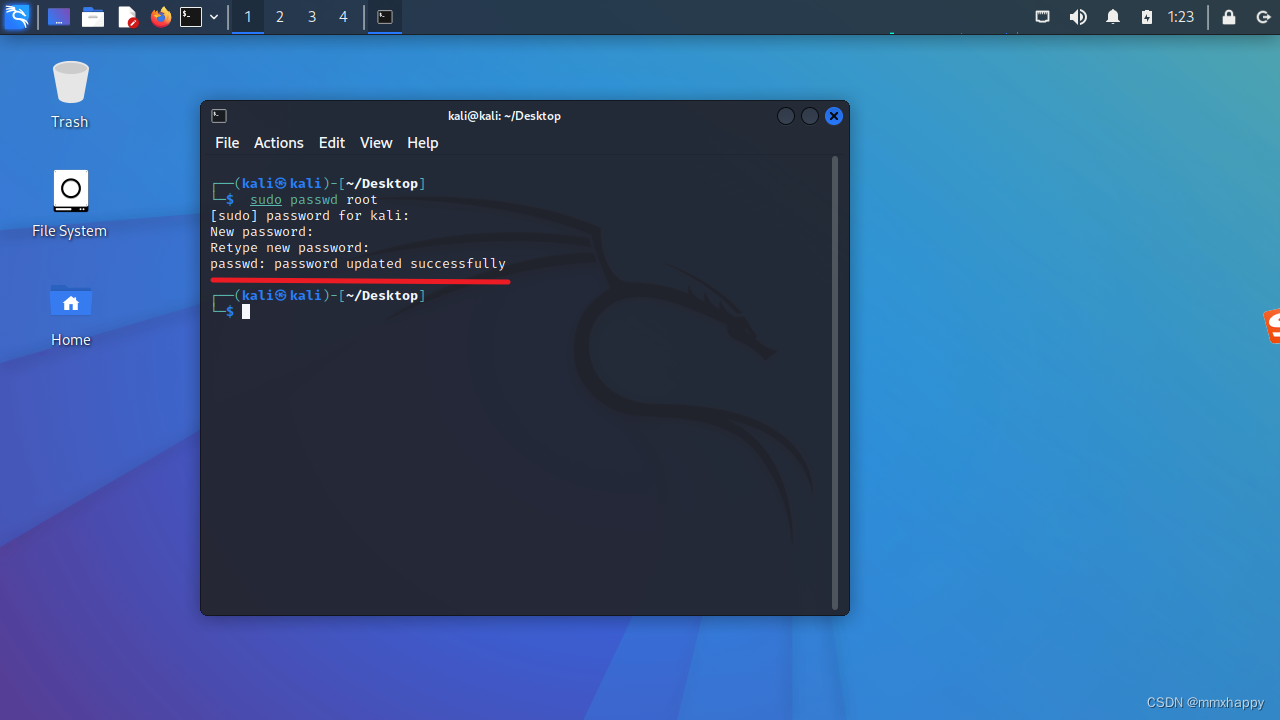
Task: Switch to workspace 2
Action: pyautogui.click(x=280, y=17)
